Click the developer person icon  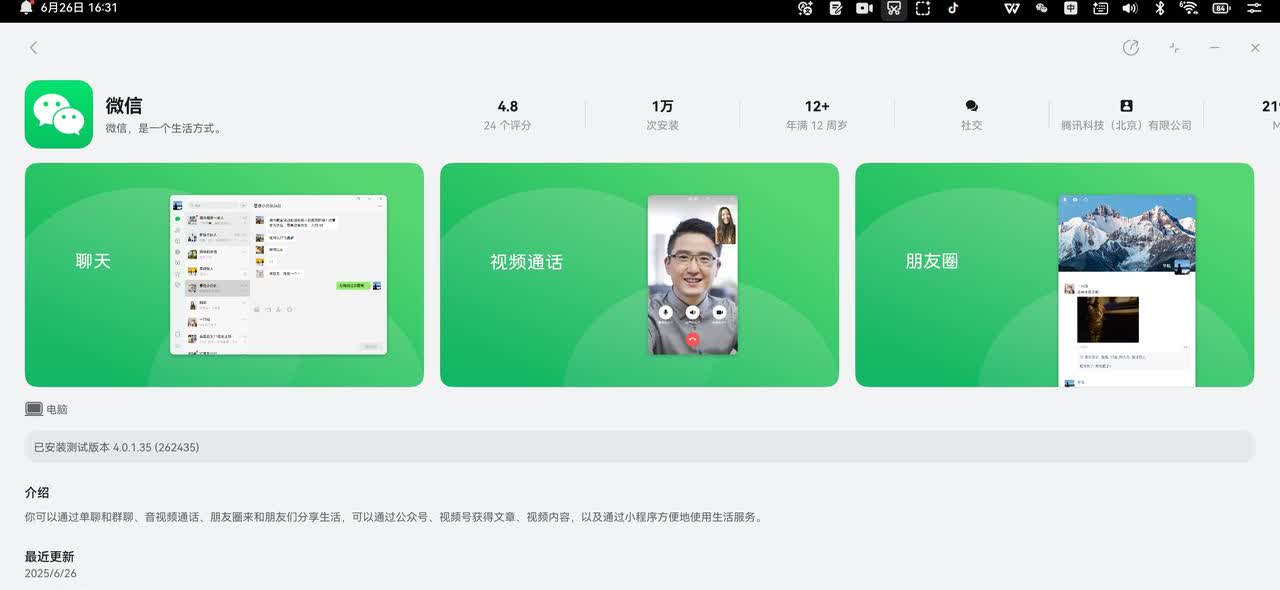pyautogui.click(x=1126, y=106)
